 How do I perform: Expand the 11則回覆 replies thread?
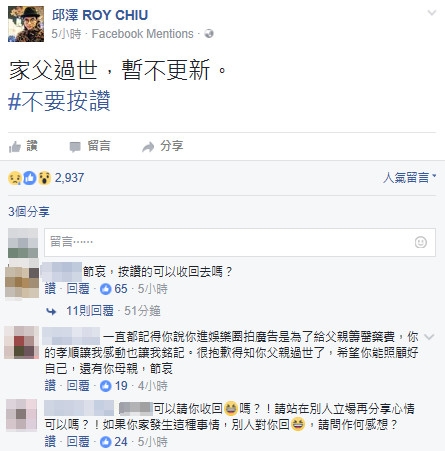90,311
